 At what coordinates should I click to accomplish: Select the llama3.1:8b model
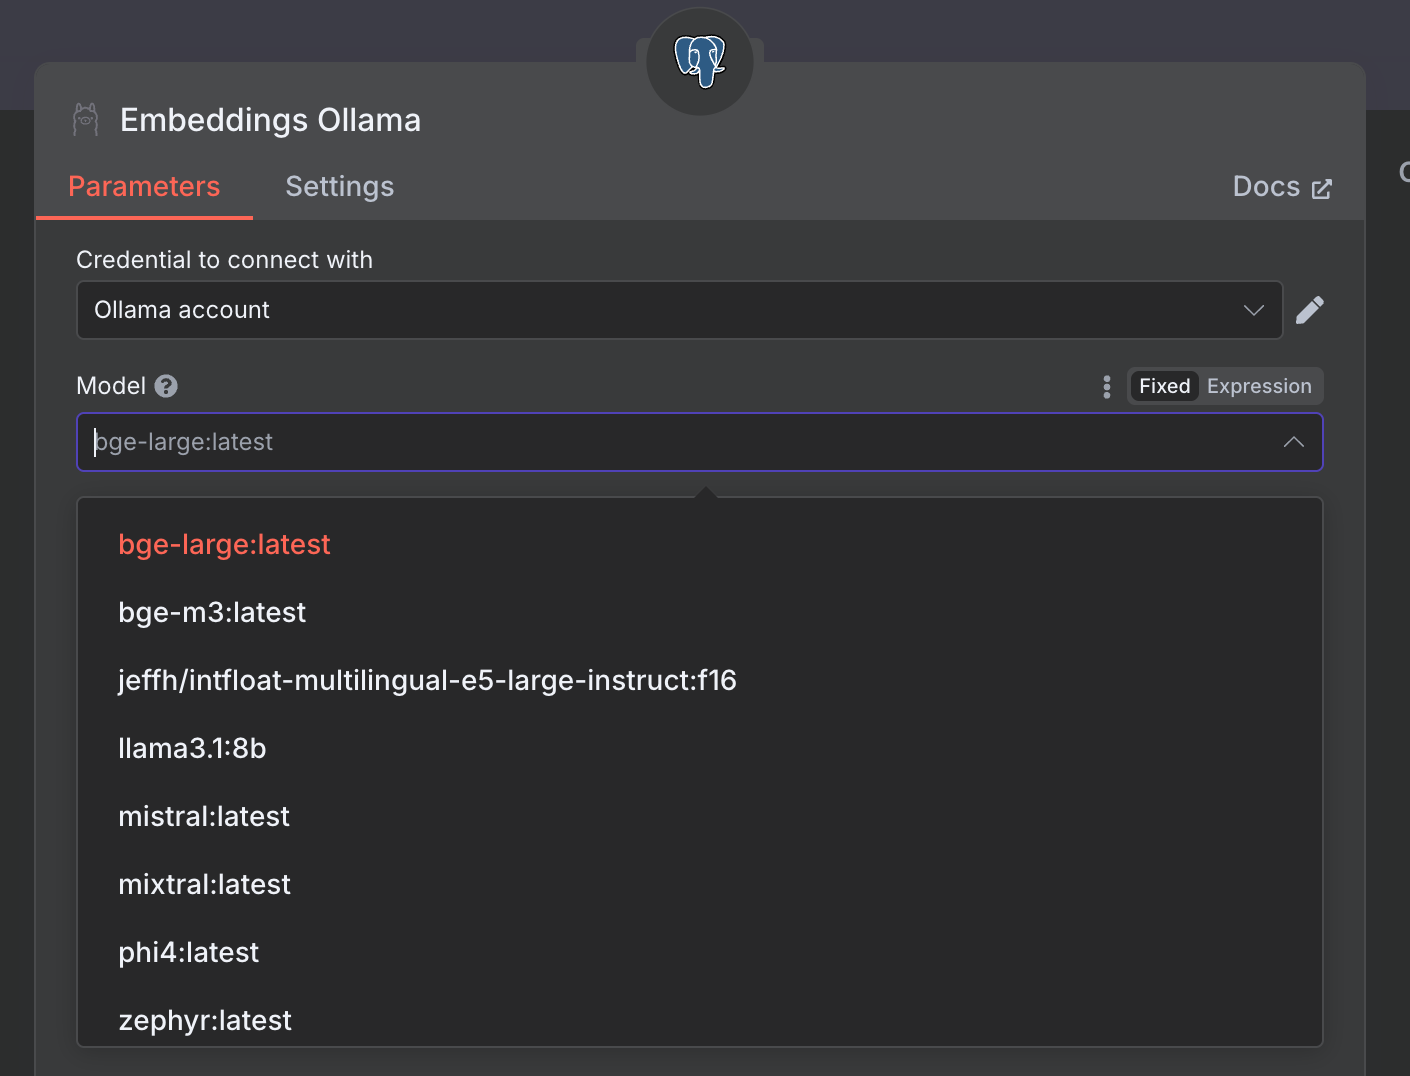pyautogui.click(x=700, y=748)
